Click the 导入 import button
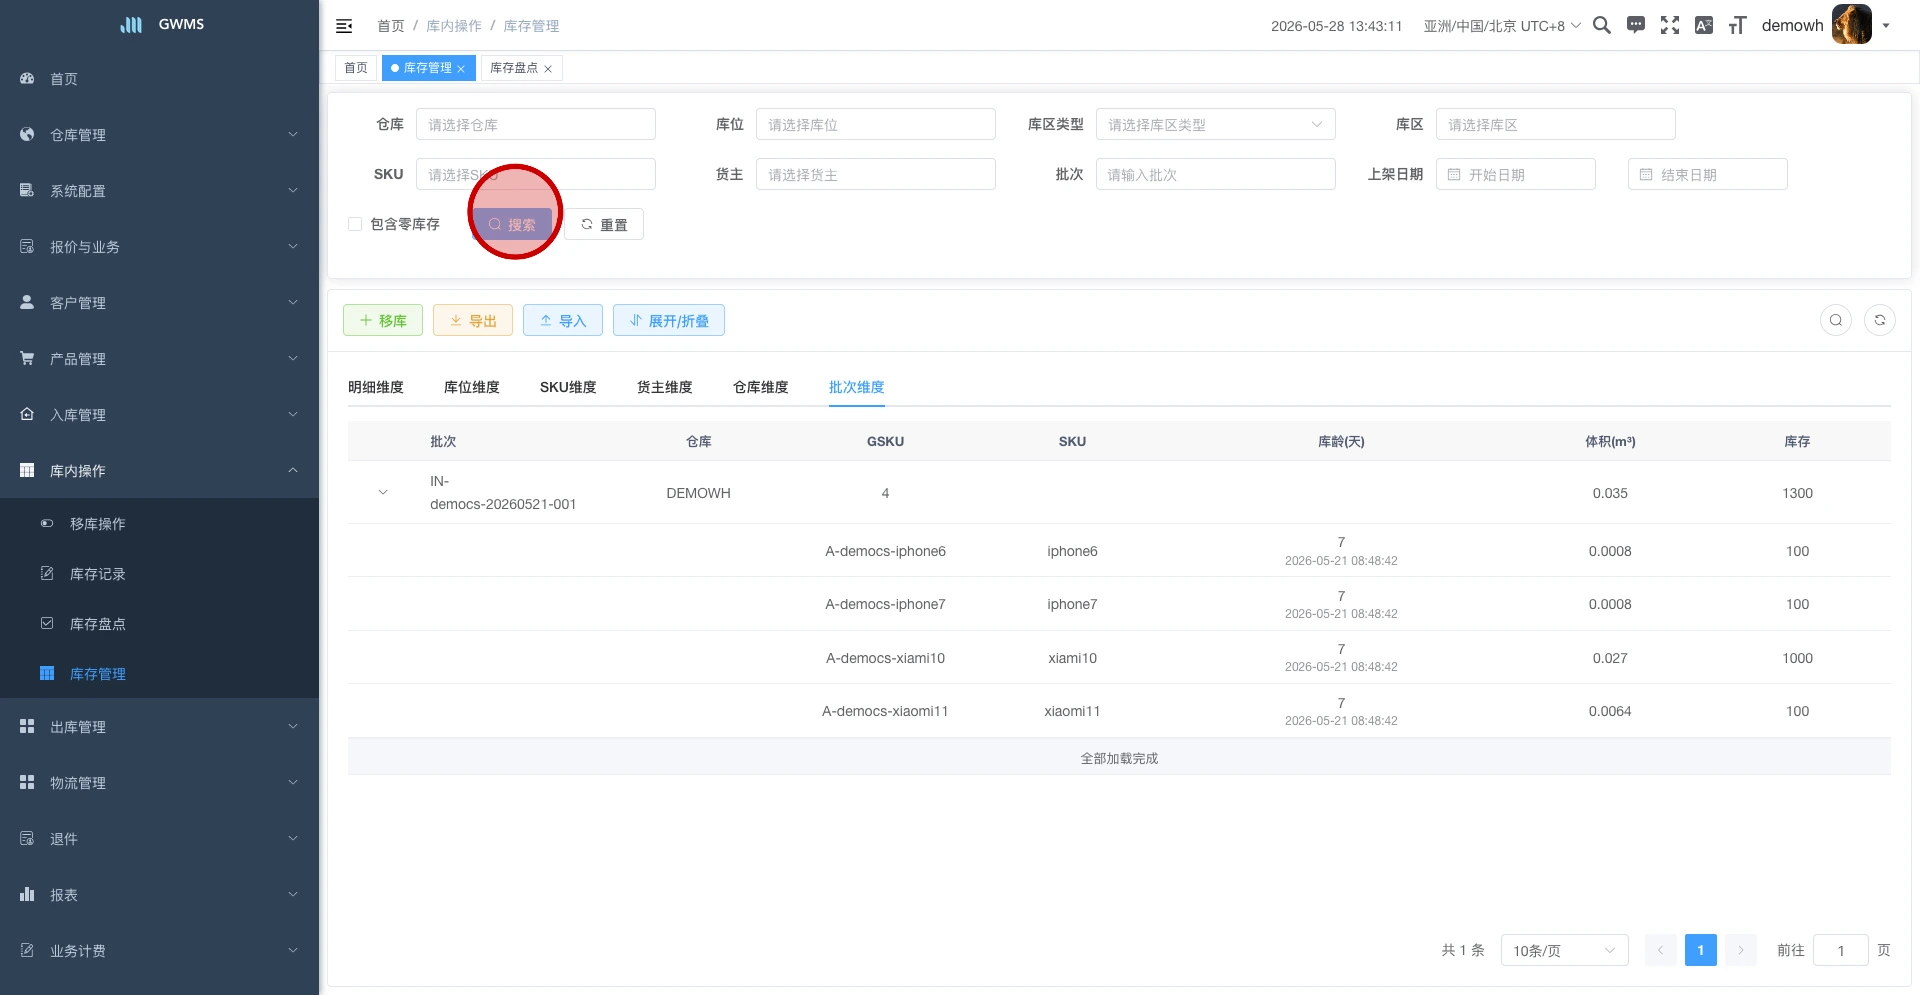 pyautogui.click(x=563, y=320)
